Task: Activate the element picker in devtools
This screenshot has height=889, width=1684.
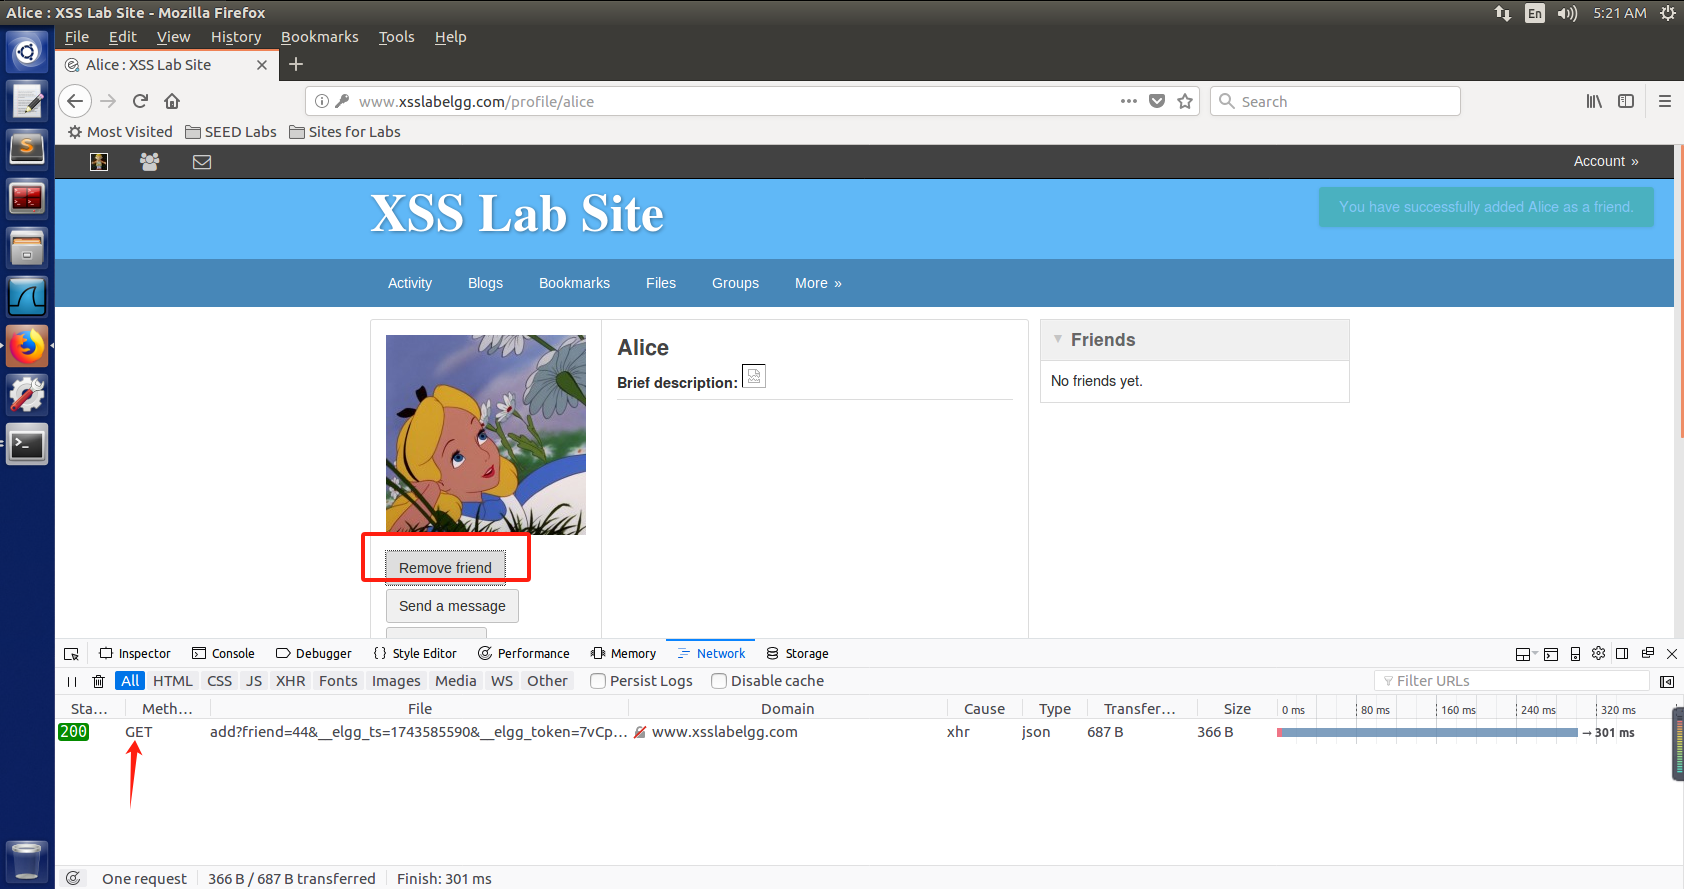Action: pyautogui.click(x=71, y=654)
